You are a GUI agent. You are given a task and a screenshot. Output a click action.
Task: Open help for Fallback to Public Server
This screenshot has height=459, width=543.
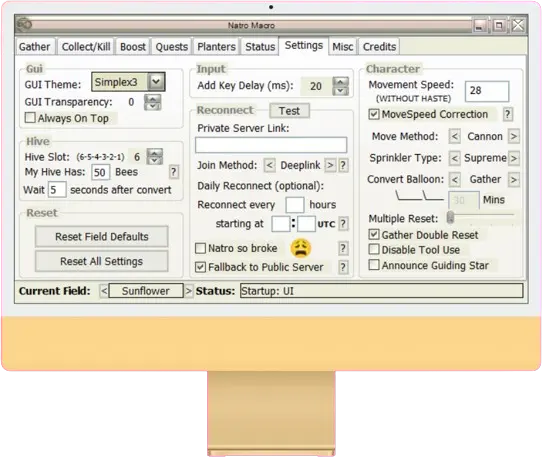point(343,267)
